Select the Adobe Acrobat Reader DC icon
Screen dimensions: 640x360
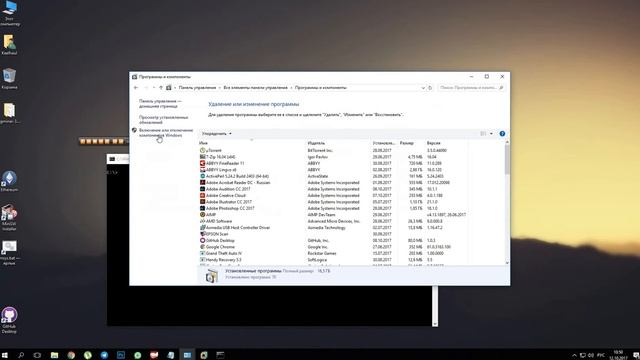(202, 182)
